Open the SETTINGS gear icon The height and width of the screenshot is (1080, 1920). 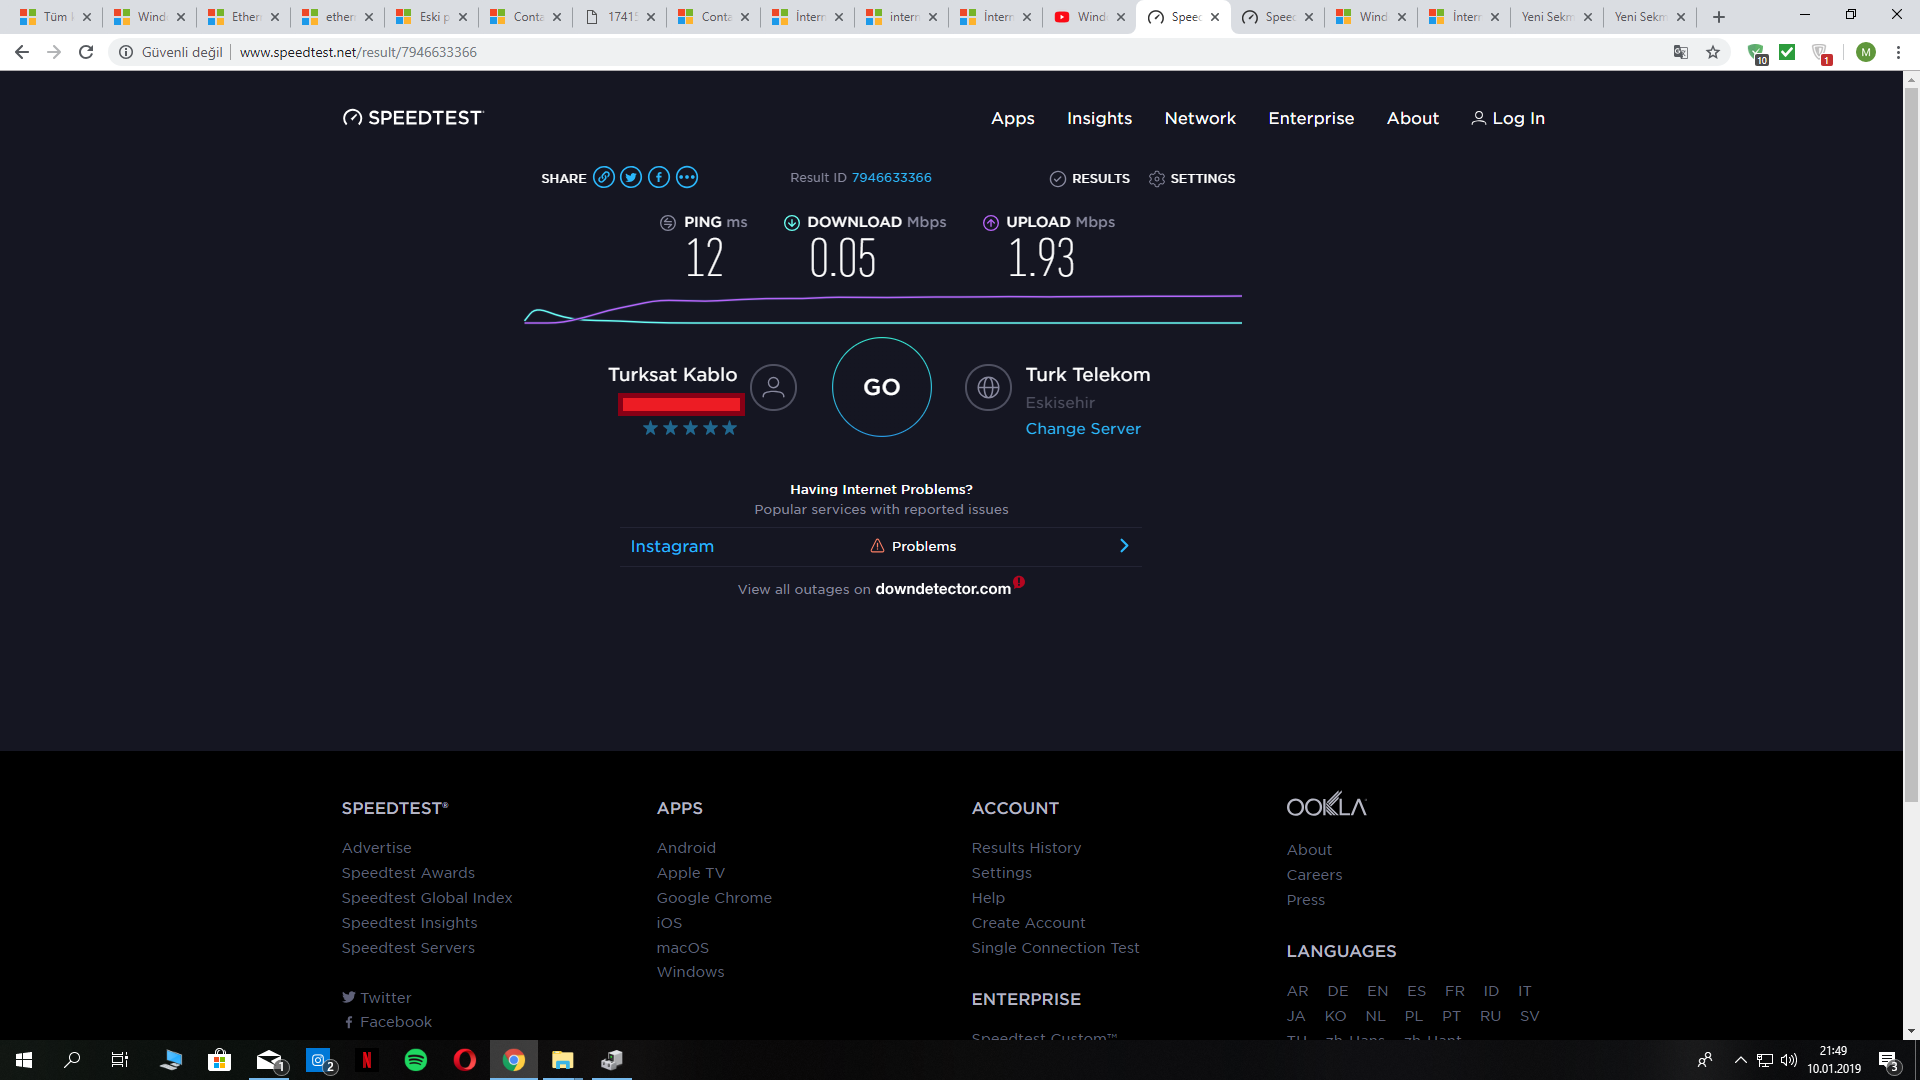click(x=1157, y=179)
